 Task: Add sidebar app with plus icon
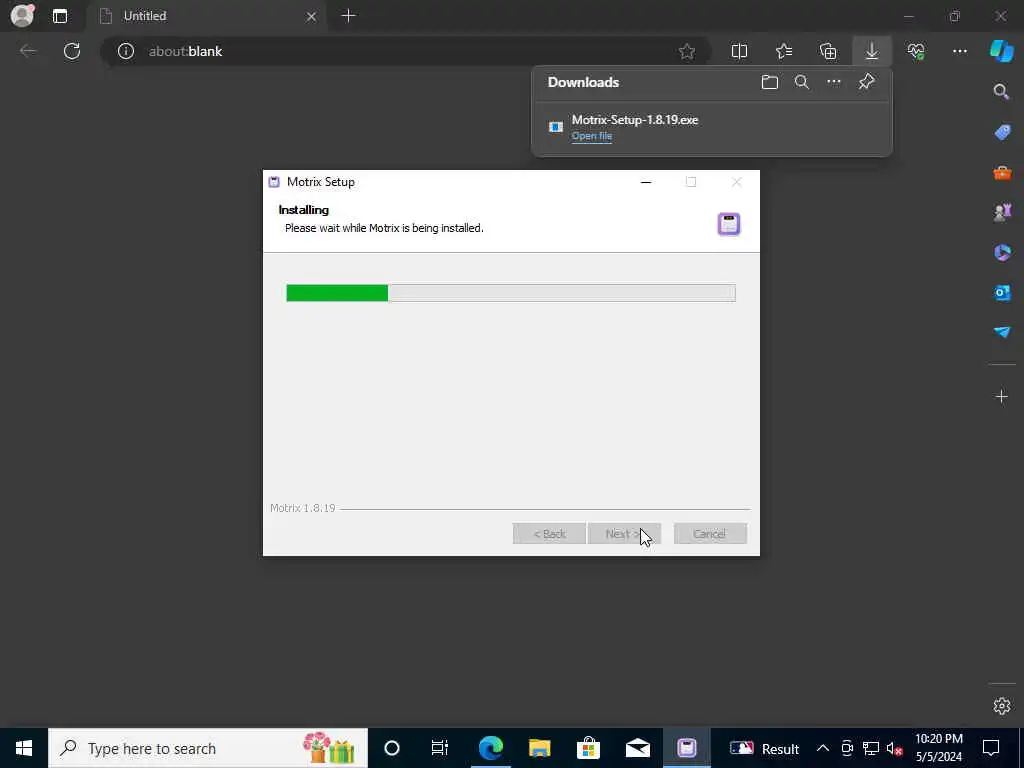[1001, 396]
